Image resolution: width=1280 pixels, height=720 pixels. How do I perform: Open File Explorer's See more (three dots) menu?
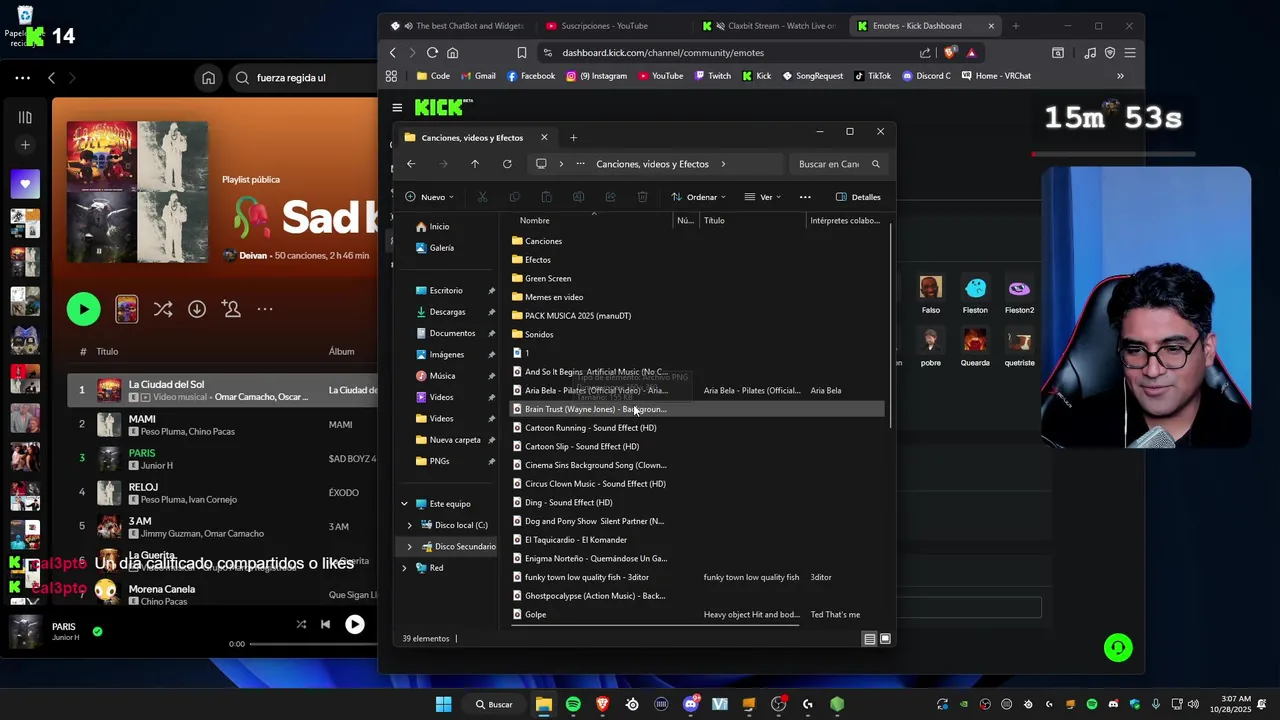805,197
